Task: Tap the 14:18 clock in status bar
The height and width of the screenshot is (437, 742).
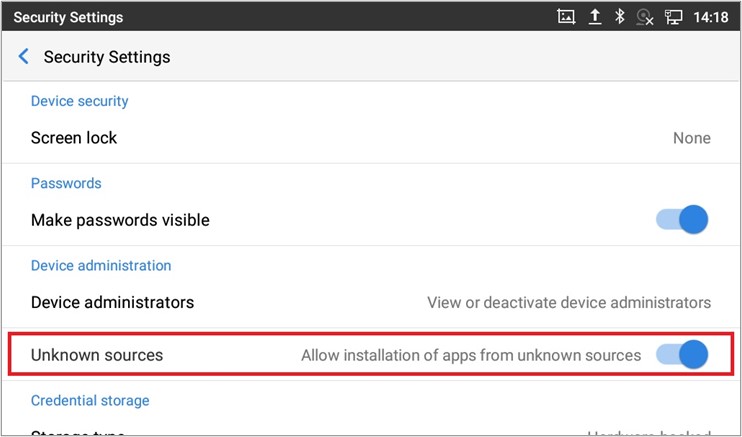Action: pos(710,17)
